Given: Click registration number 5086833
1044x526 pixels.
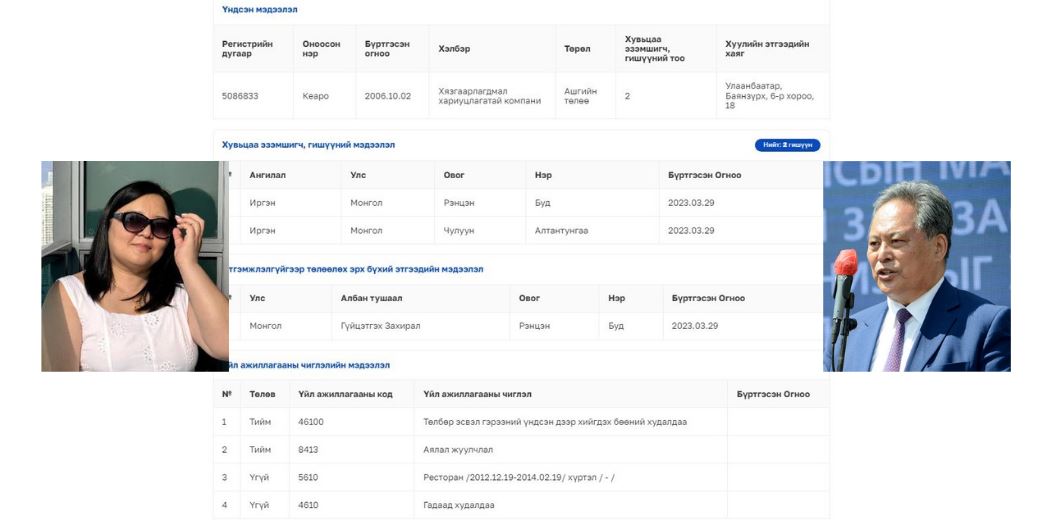Looking at the screenshot, I should 240,96.
